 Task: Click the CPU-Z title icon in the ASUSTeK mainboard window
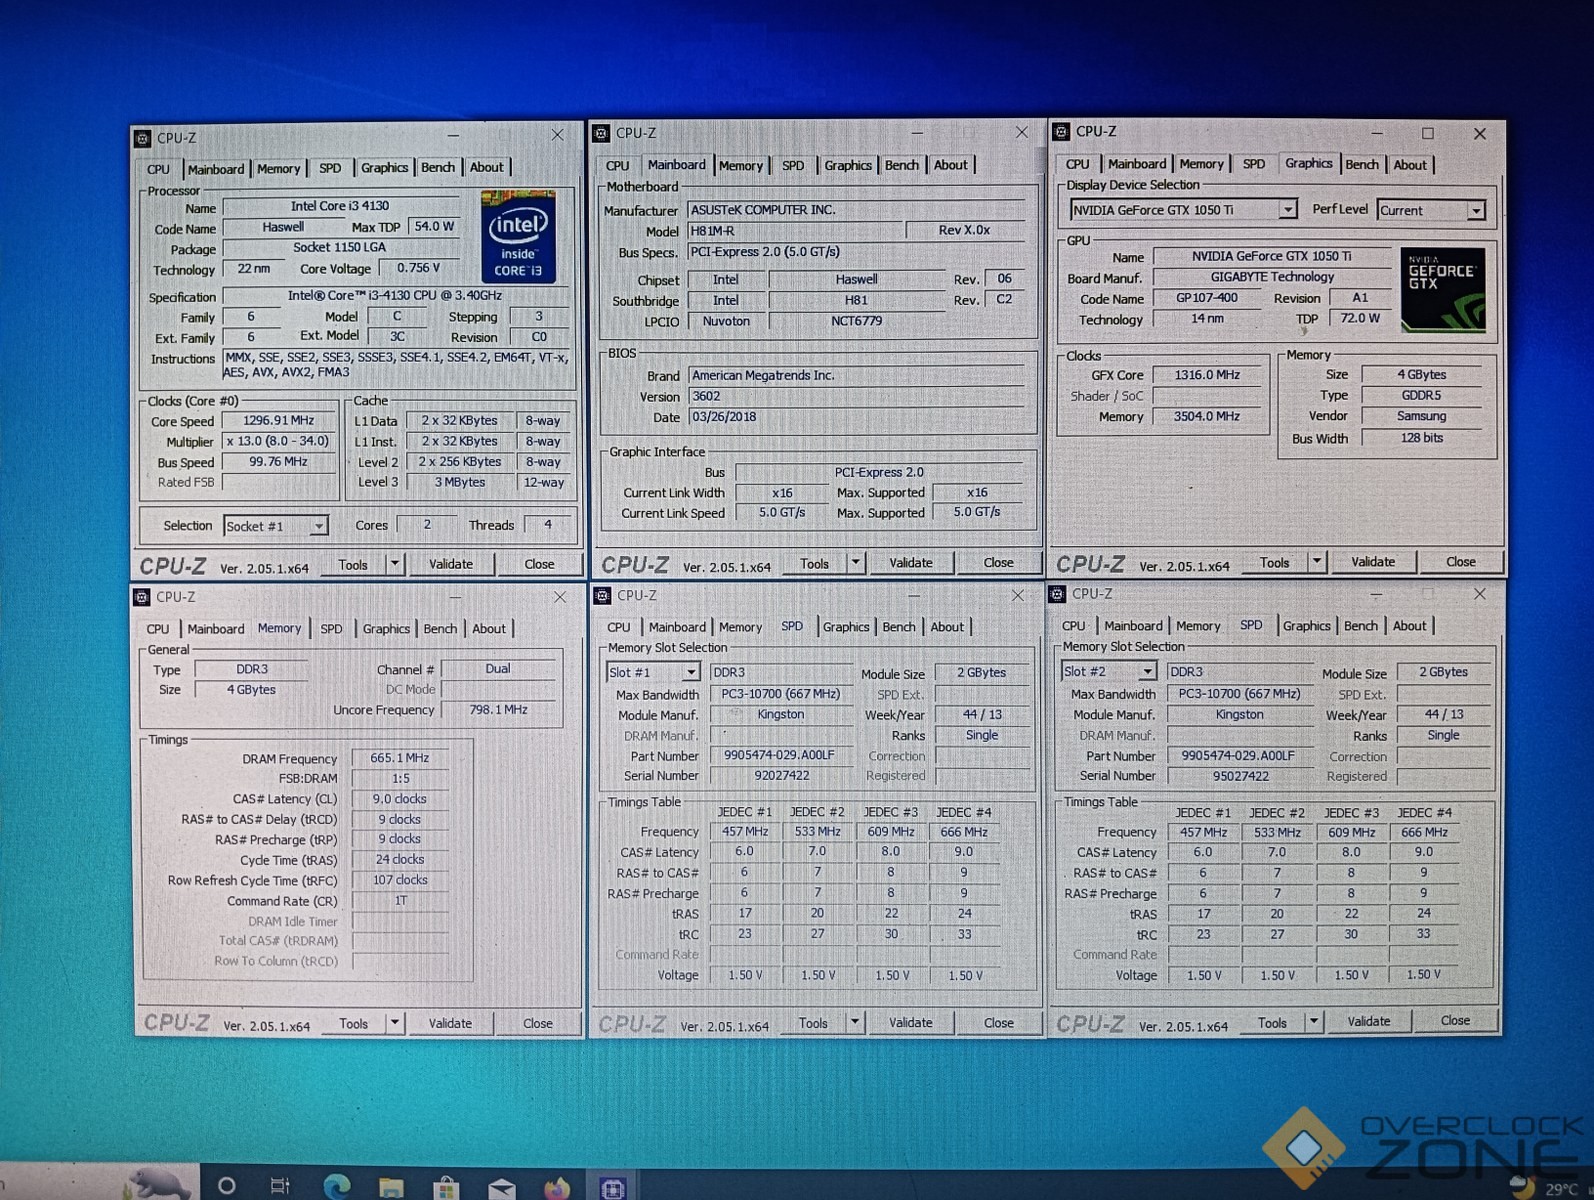pyautogui.click(x=601, y=133)
